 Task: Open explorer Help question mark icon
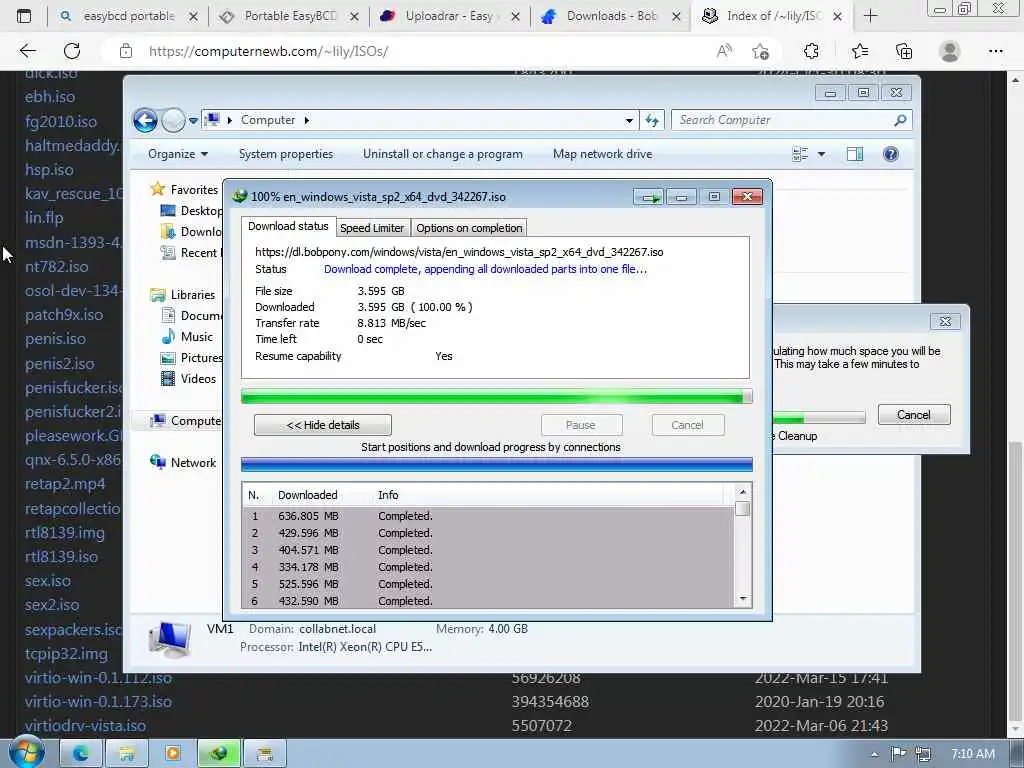click(x=890, y=154)
